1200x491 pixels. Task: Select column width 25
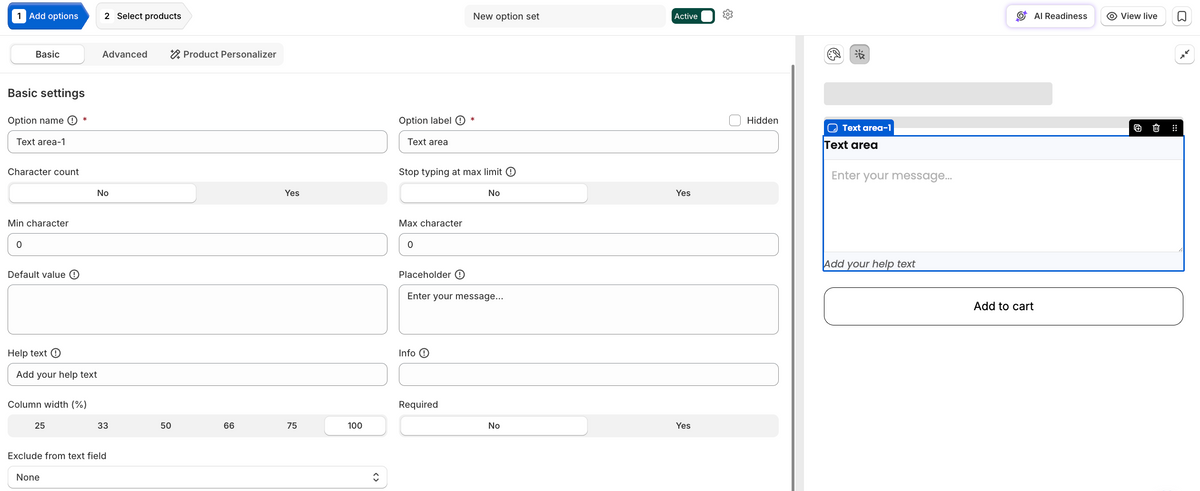click(x=40, y=426)
